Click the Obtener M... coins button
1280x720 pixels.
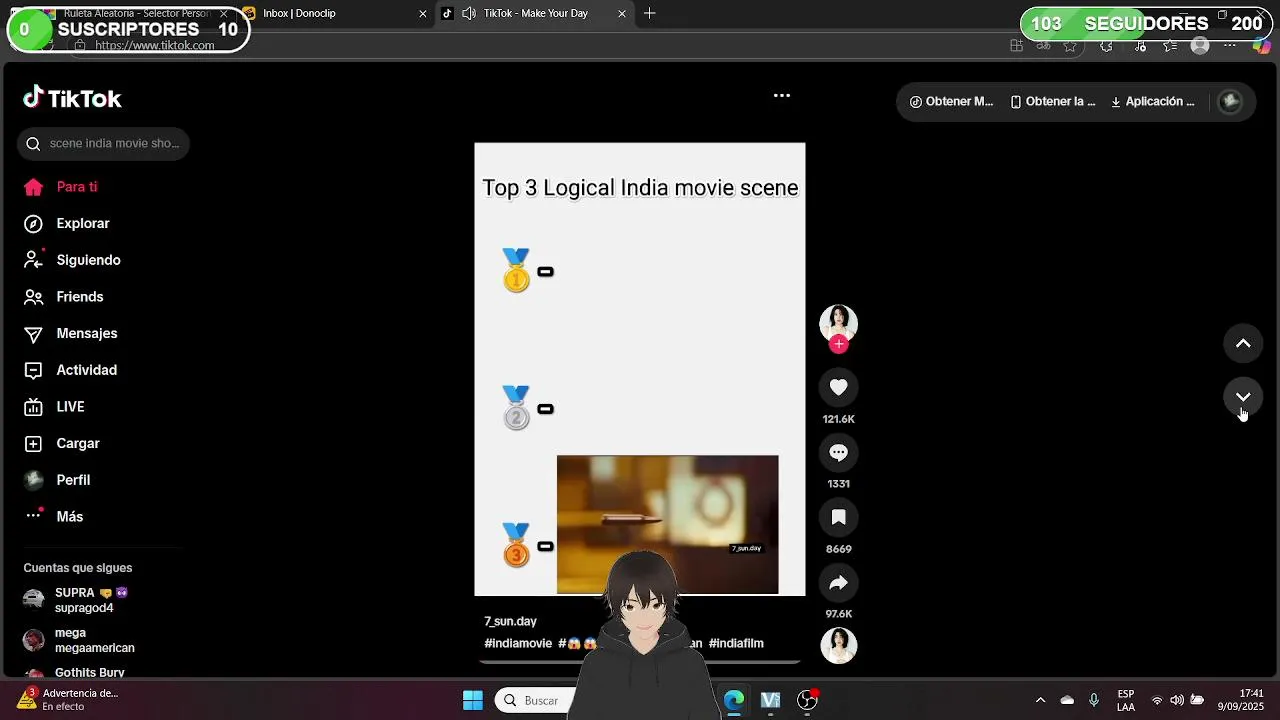point(951,101)
